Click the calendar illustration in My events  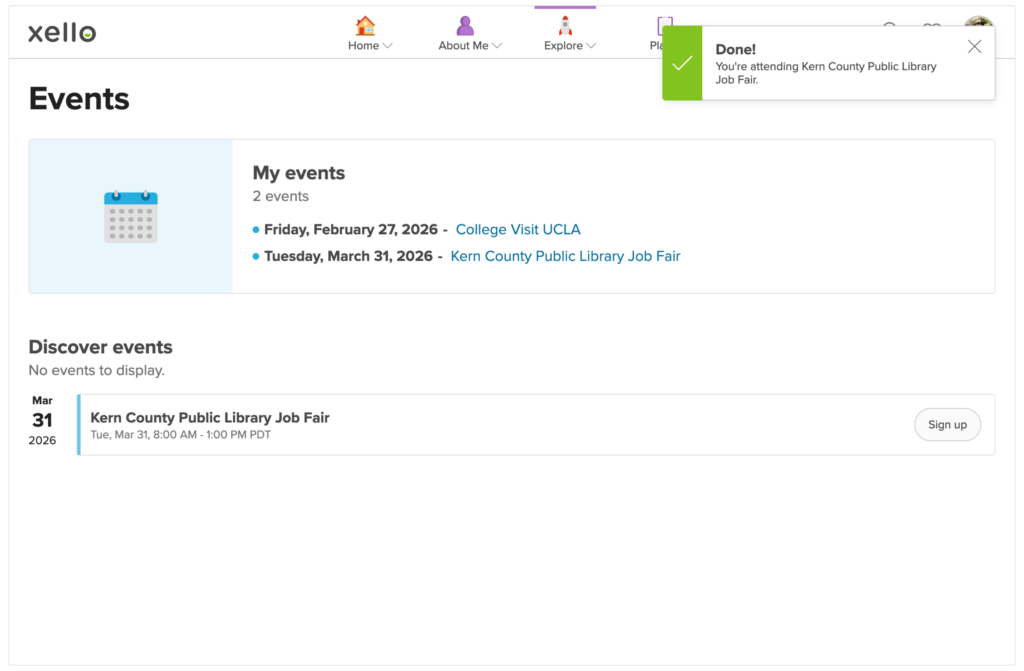(131, 213)
